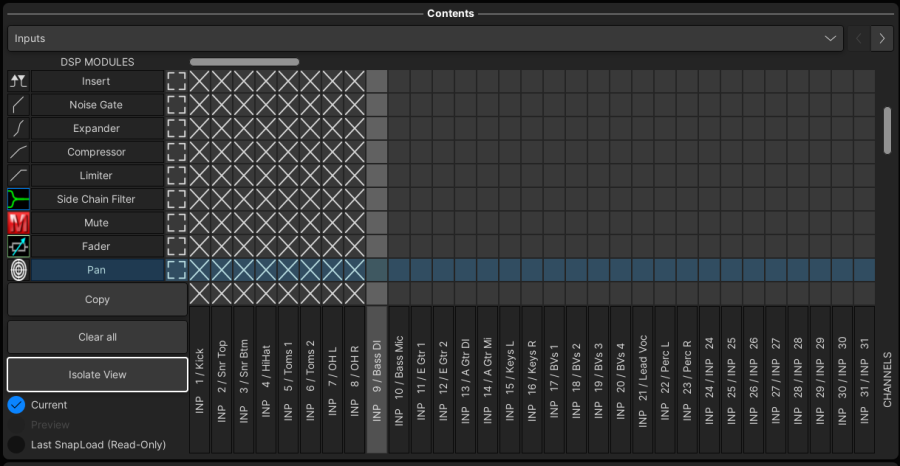
Task: Select the Current radio option
Action: 16,405
